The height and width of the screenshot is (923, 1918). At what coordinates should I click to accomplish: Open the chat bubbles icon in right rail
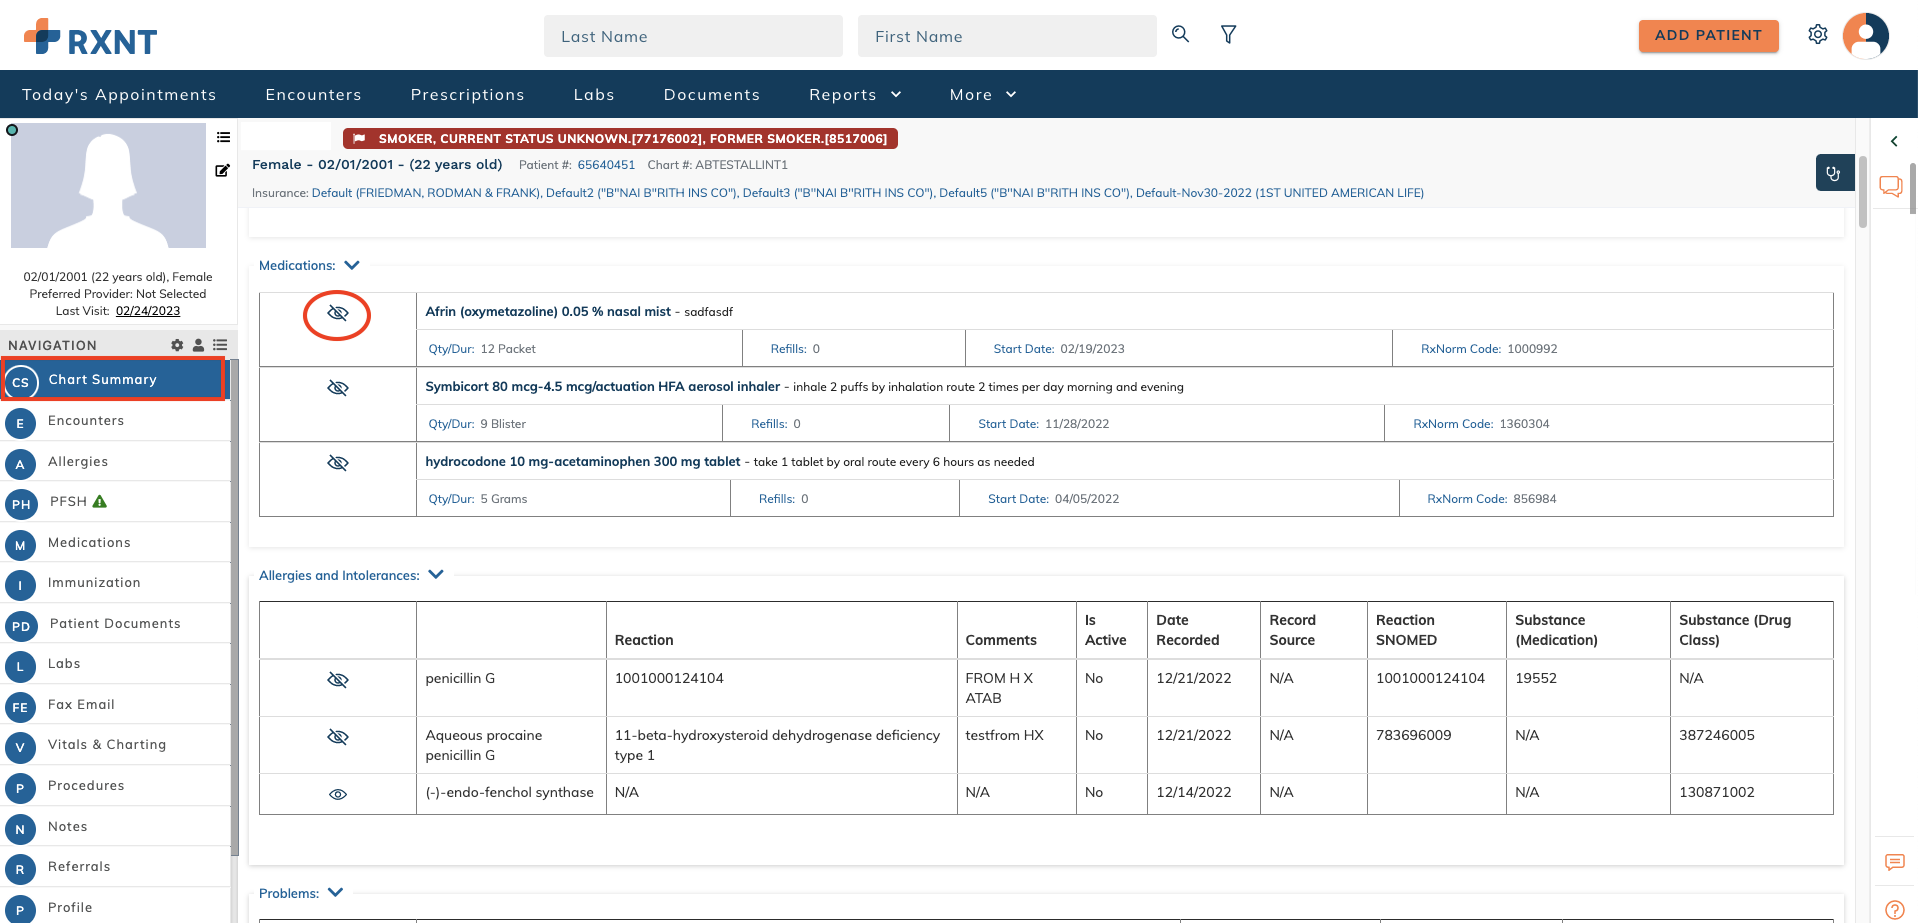click(x=1891, y=186)
